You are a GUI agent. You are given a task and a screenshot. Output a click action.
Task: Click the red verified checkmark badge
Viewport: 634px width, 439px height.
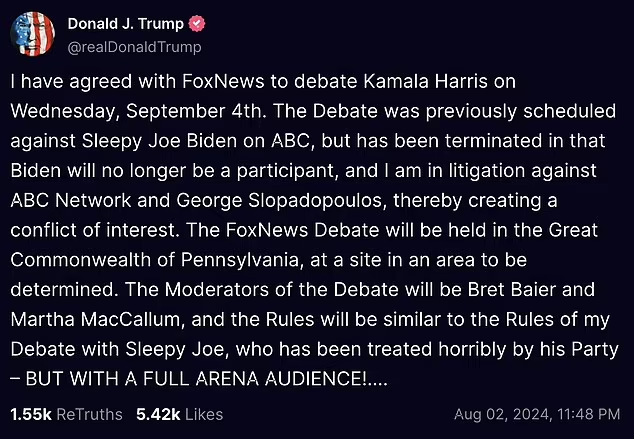click(x=197, y=24)
